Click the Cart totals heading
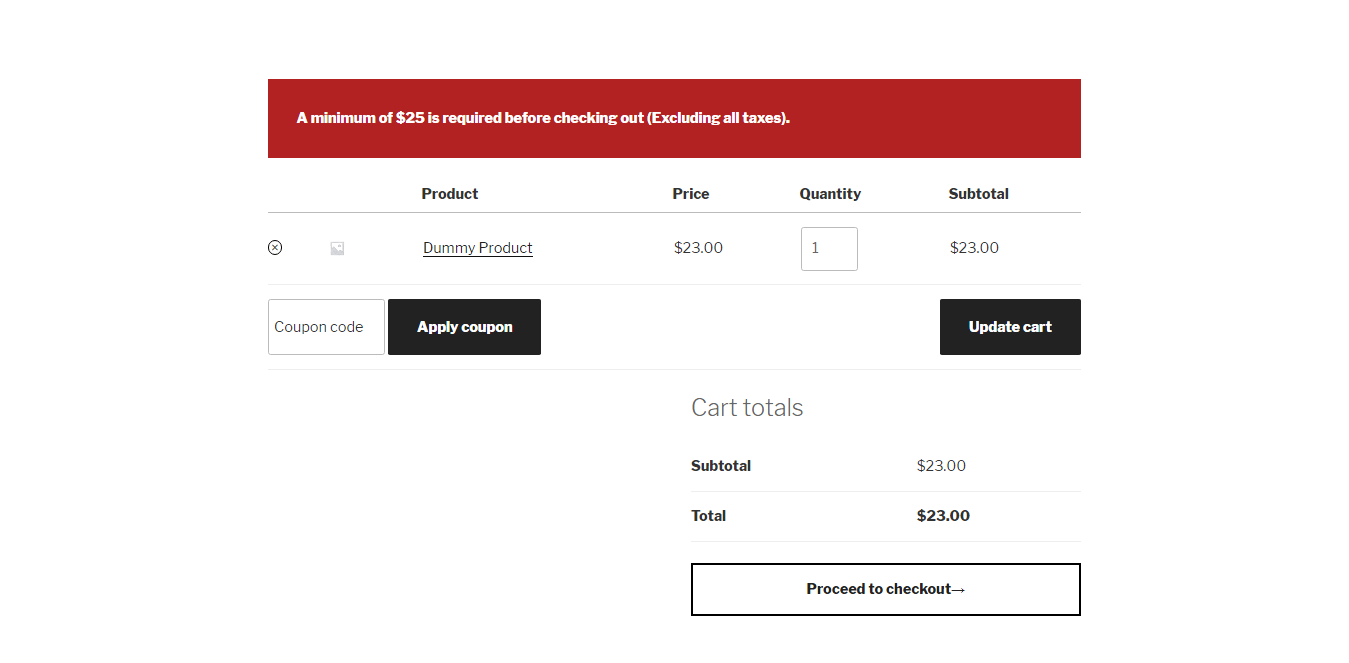This screenshot has height=663, width=1349. click(x=747, y=408)
